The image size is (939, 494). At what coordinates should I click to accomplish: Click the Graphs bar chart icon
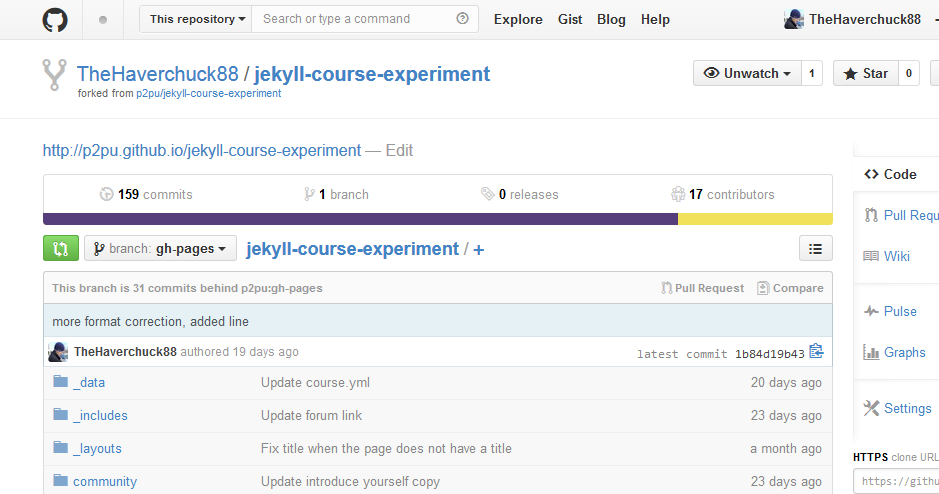coord(871,352)
